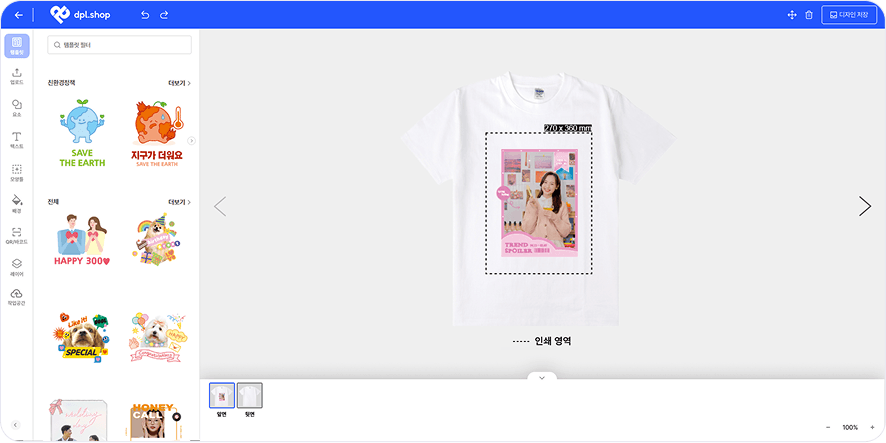The image size is (886, 443).
Task: Click the 인쇄 영역 print area legend
Action: pos(541,341)
